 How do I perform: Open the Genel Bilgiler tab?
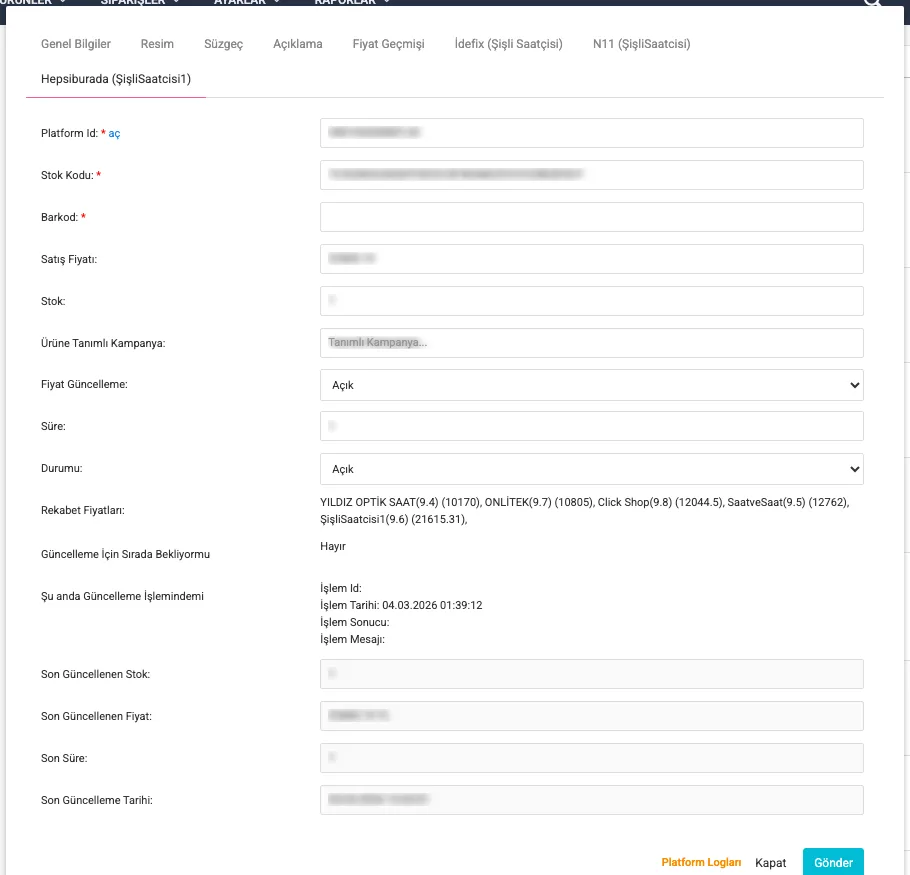[76, 44]
